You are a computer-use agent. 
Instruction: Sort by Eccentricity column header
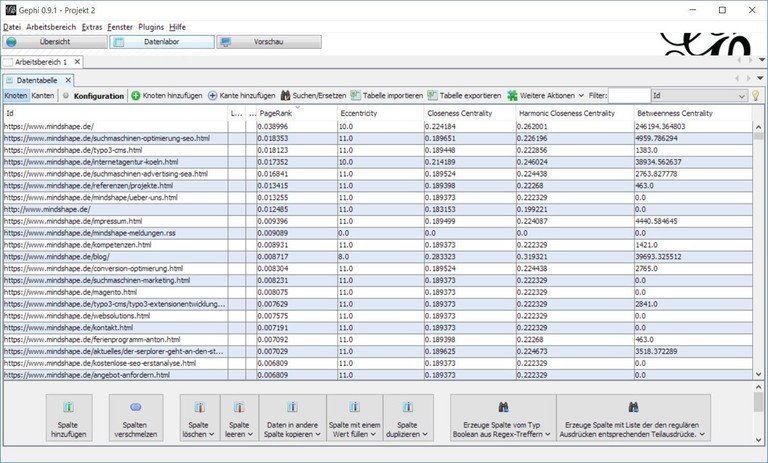point(381,113)
